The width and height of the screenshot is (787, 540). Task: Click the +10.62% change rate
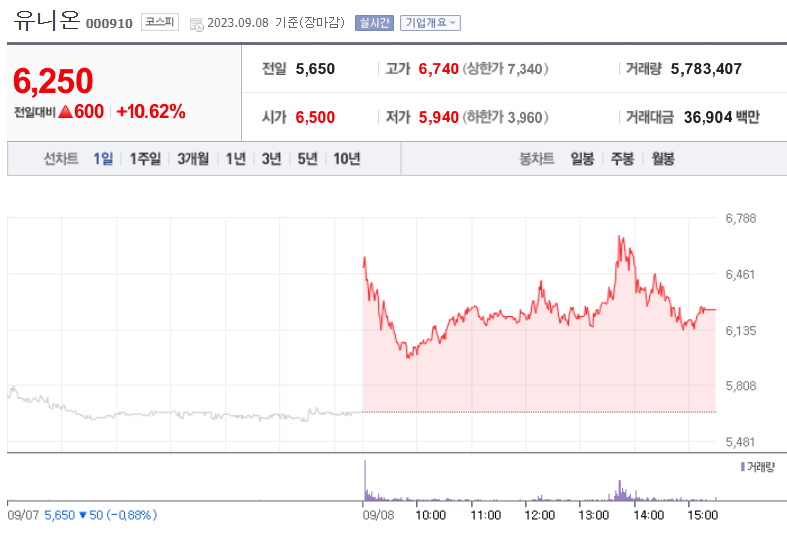click(x=151, y=111)
